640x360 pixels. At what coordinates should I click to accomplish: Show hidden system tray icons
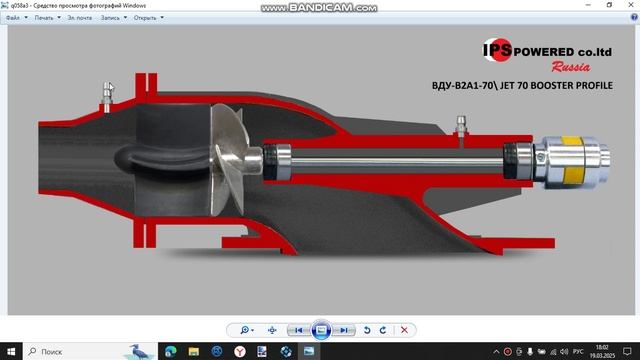(496, 351)
